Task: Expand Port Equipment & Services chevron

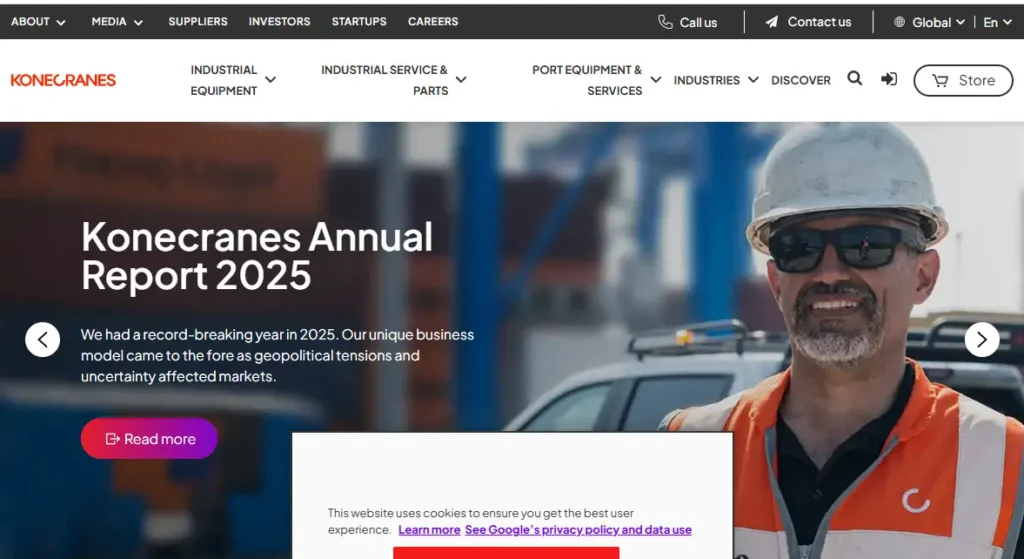Action: (656, 80)
